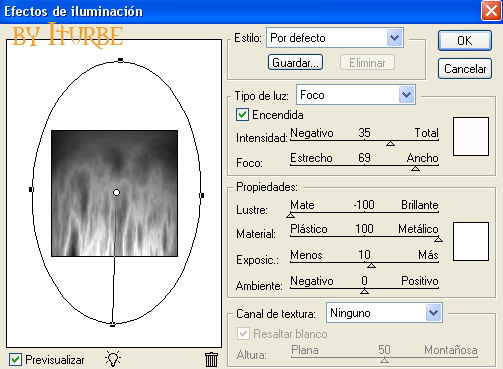This screenshot has width=503, height=369.
Task: Open the ambient color swatch beside Material
Action: coord(471,241)
